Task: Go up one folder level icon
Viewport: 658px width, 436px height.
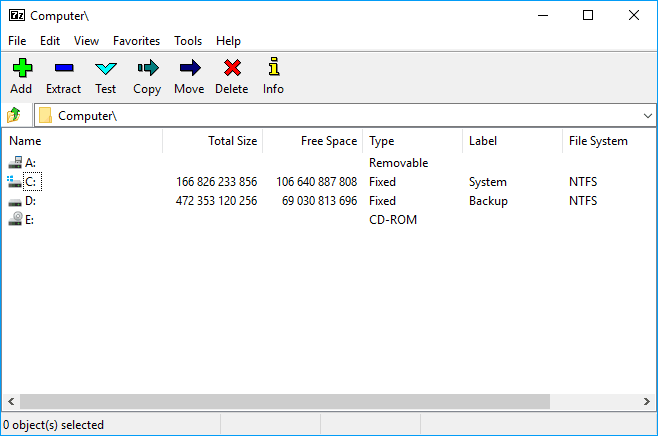Action: coord(14,115)
